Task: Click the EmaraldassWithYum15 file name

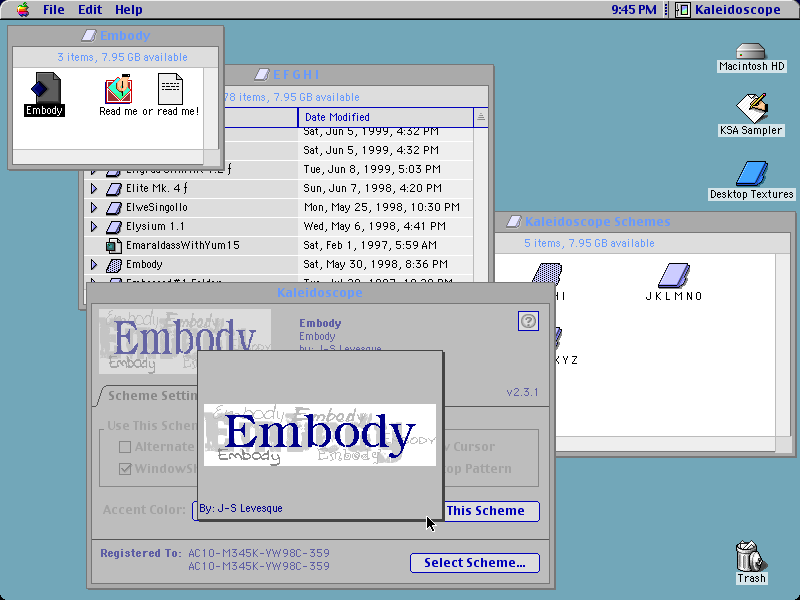Action: 183,245
